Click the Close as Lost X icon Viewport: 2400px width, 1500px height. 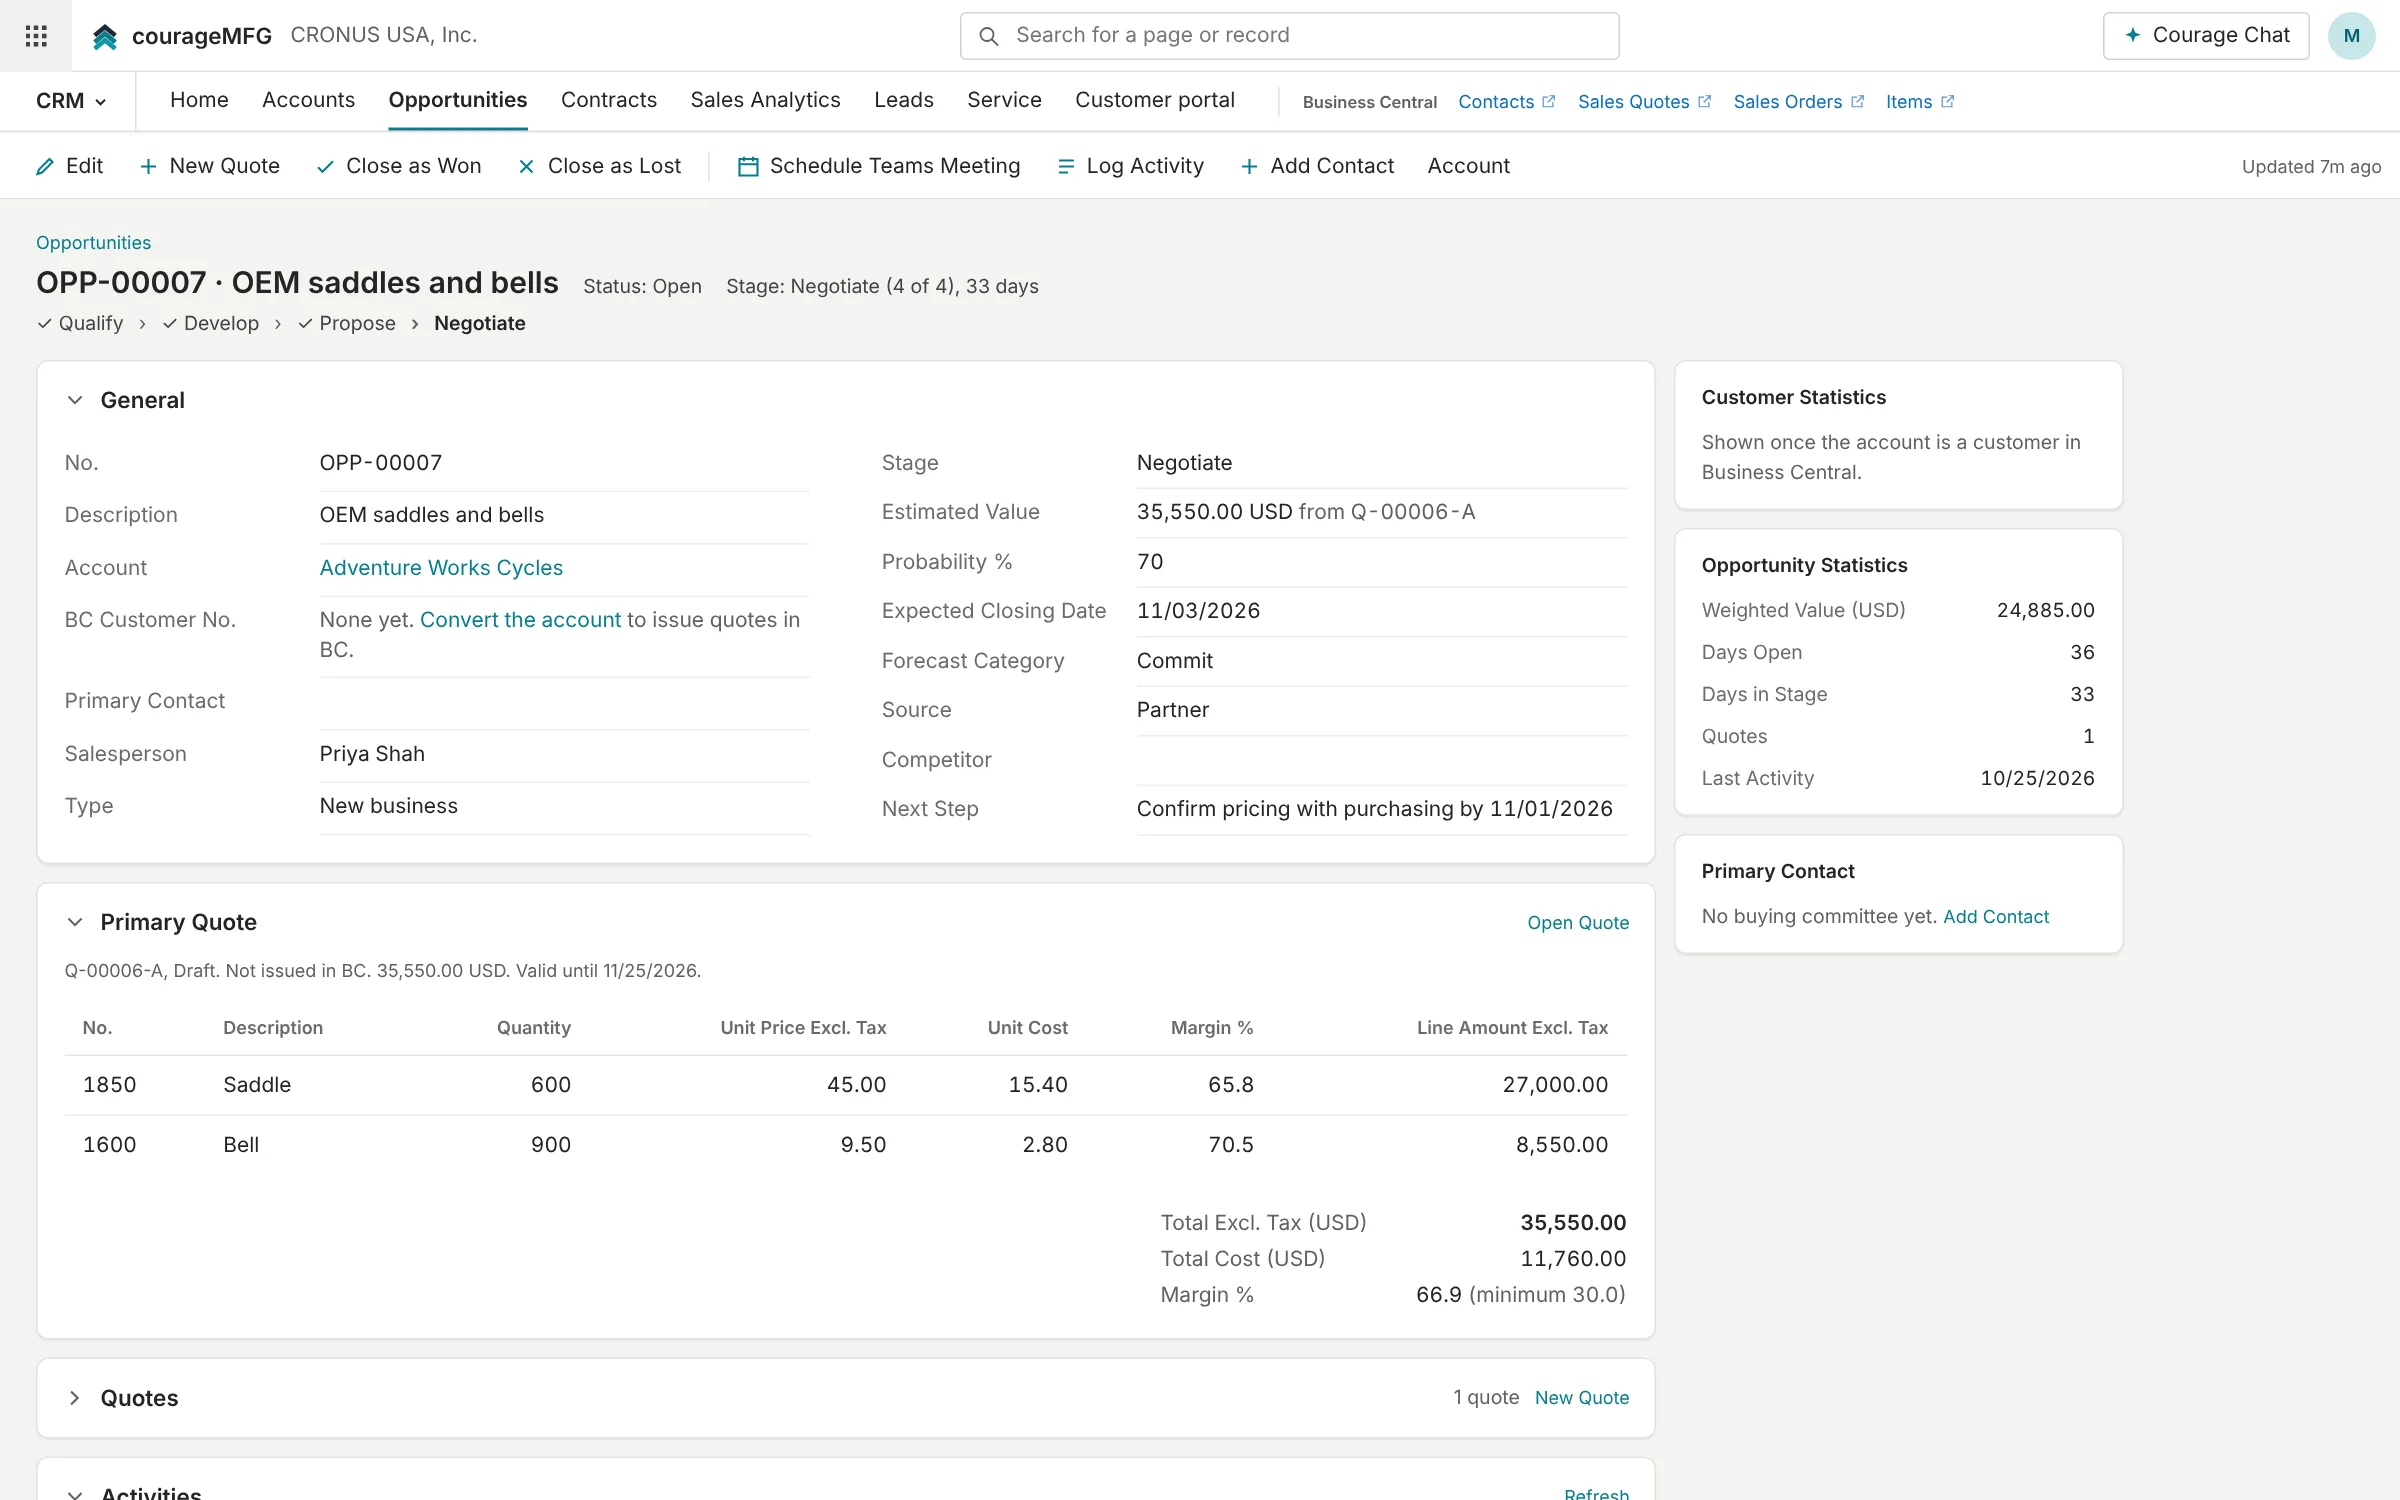tap(526, 167)
